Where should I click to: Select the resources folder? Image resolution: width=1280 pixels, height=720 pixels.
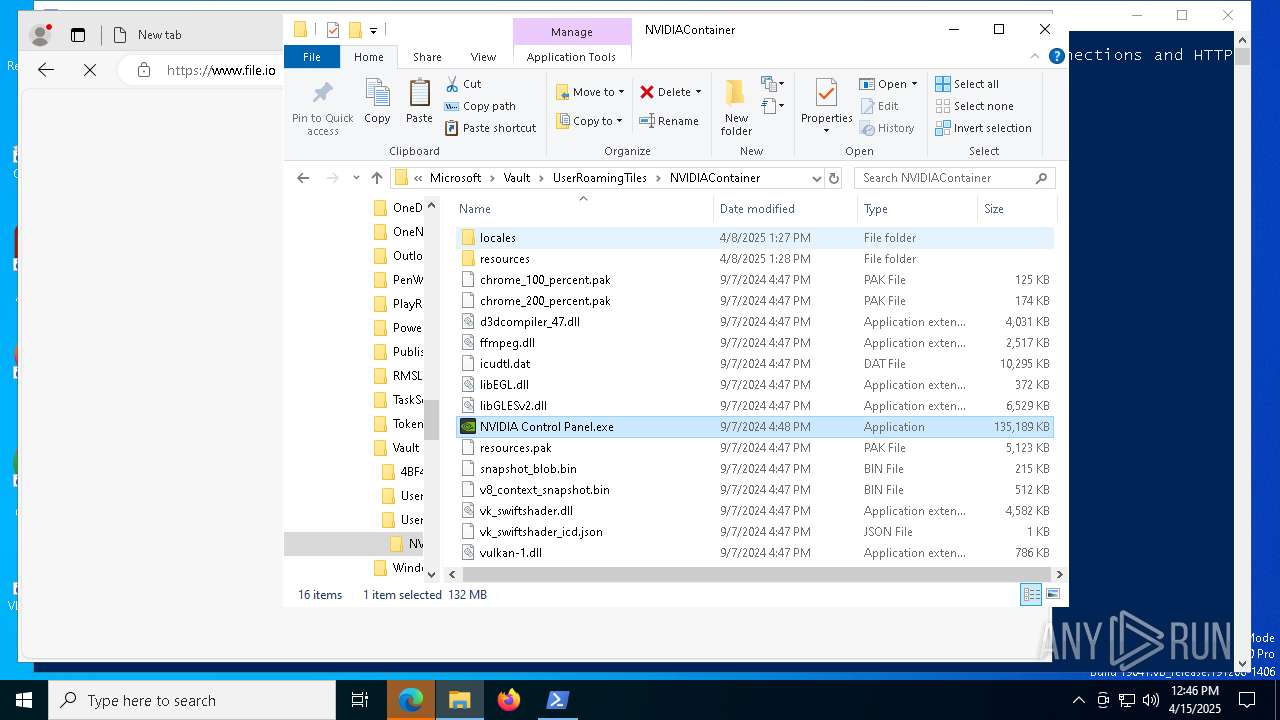pos(755,259)
